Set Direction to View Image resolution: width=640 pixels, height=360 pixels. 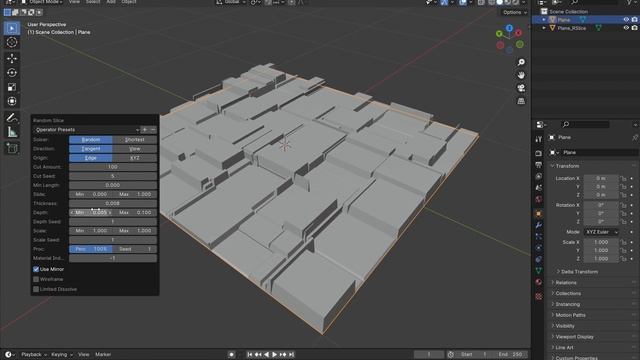135,149
